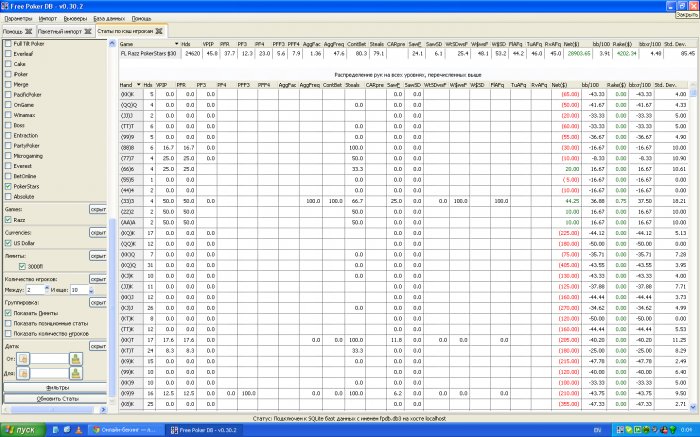Click the До date input field
The image size is (700, 437).
[x=49, y=373]
